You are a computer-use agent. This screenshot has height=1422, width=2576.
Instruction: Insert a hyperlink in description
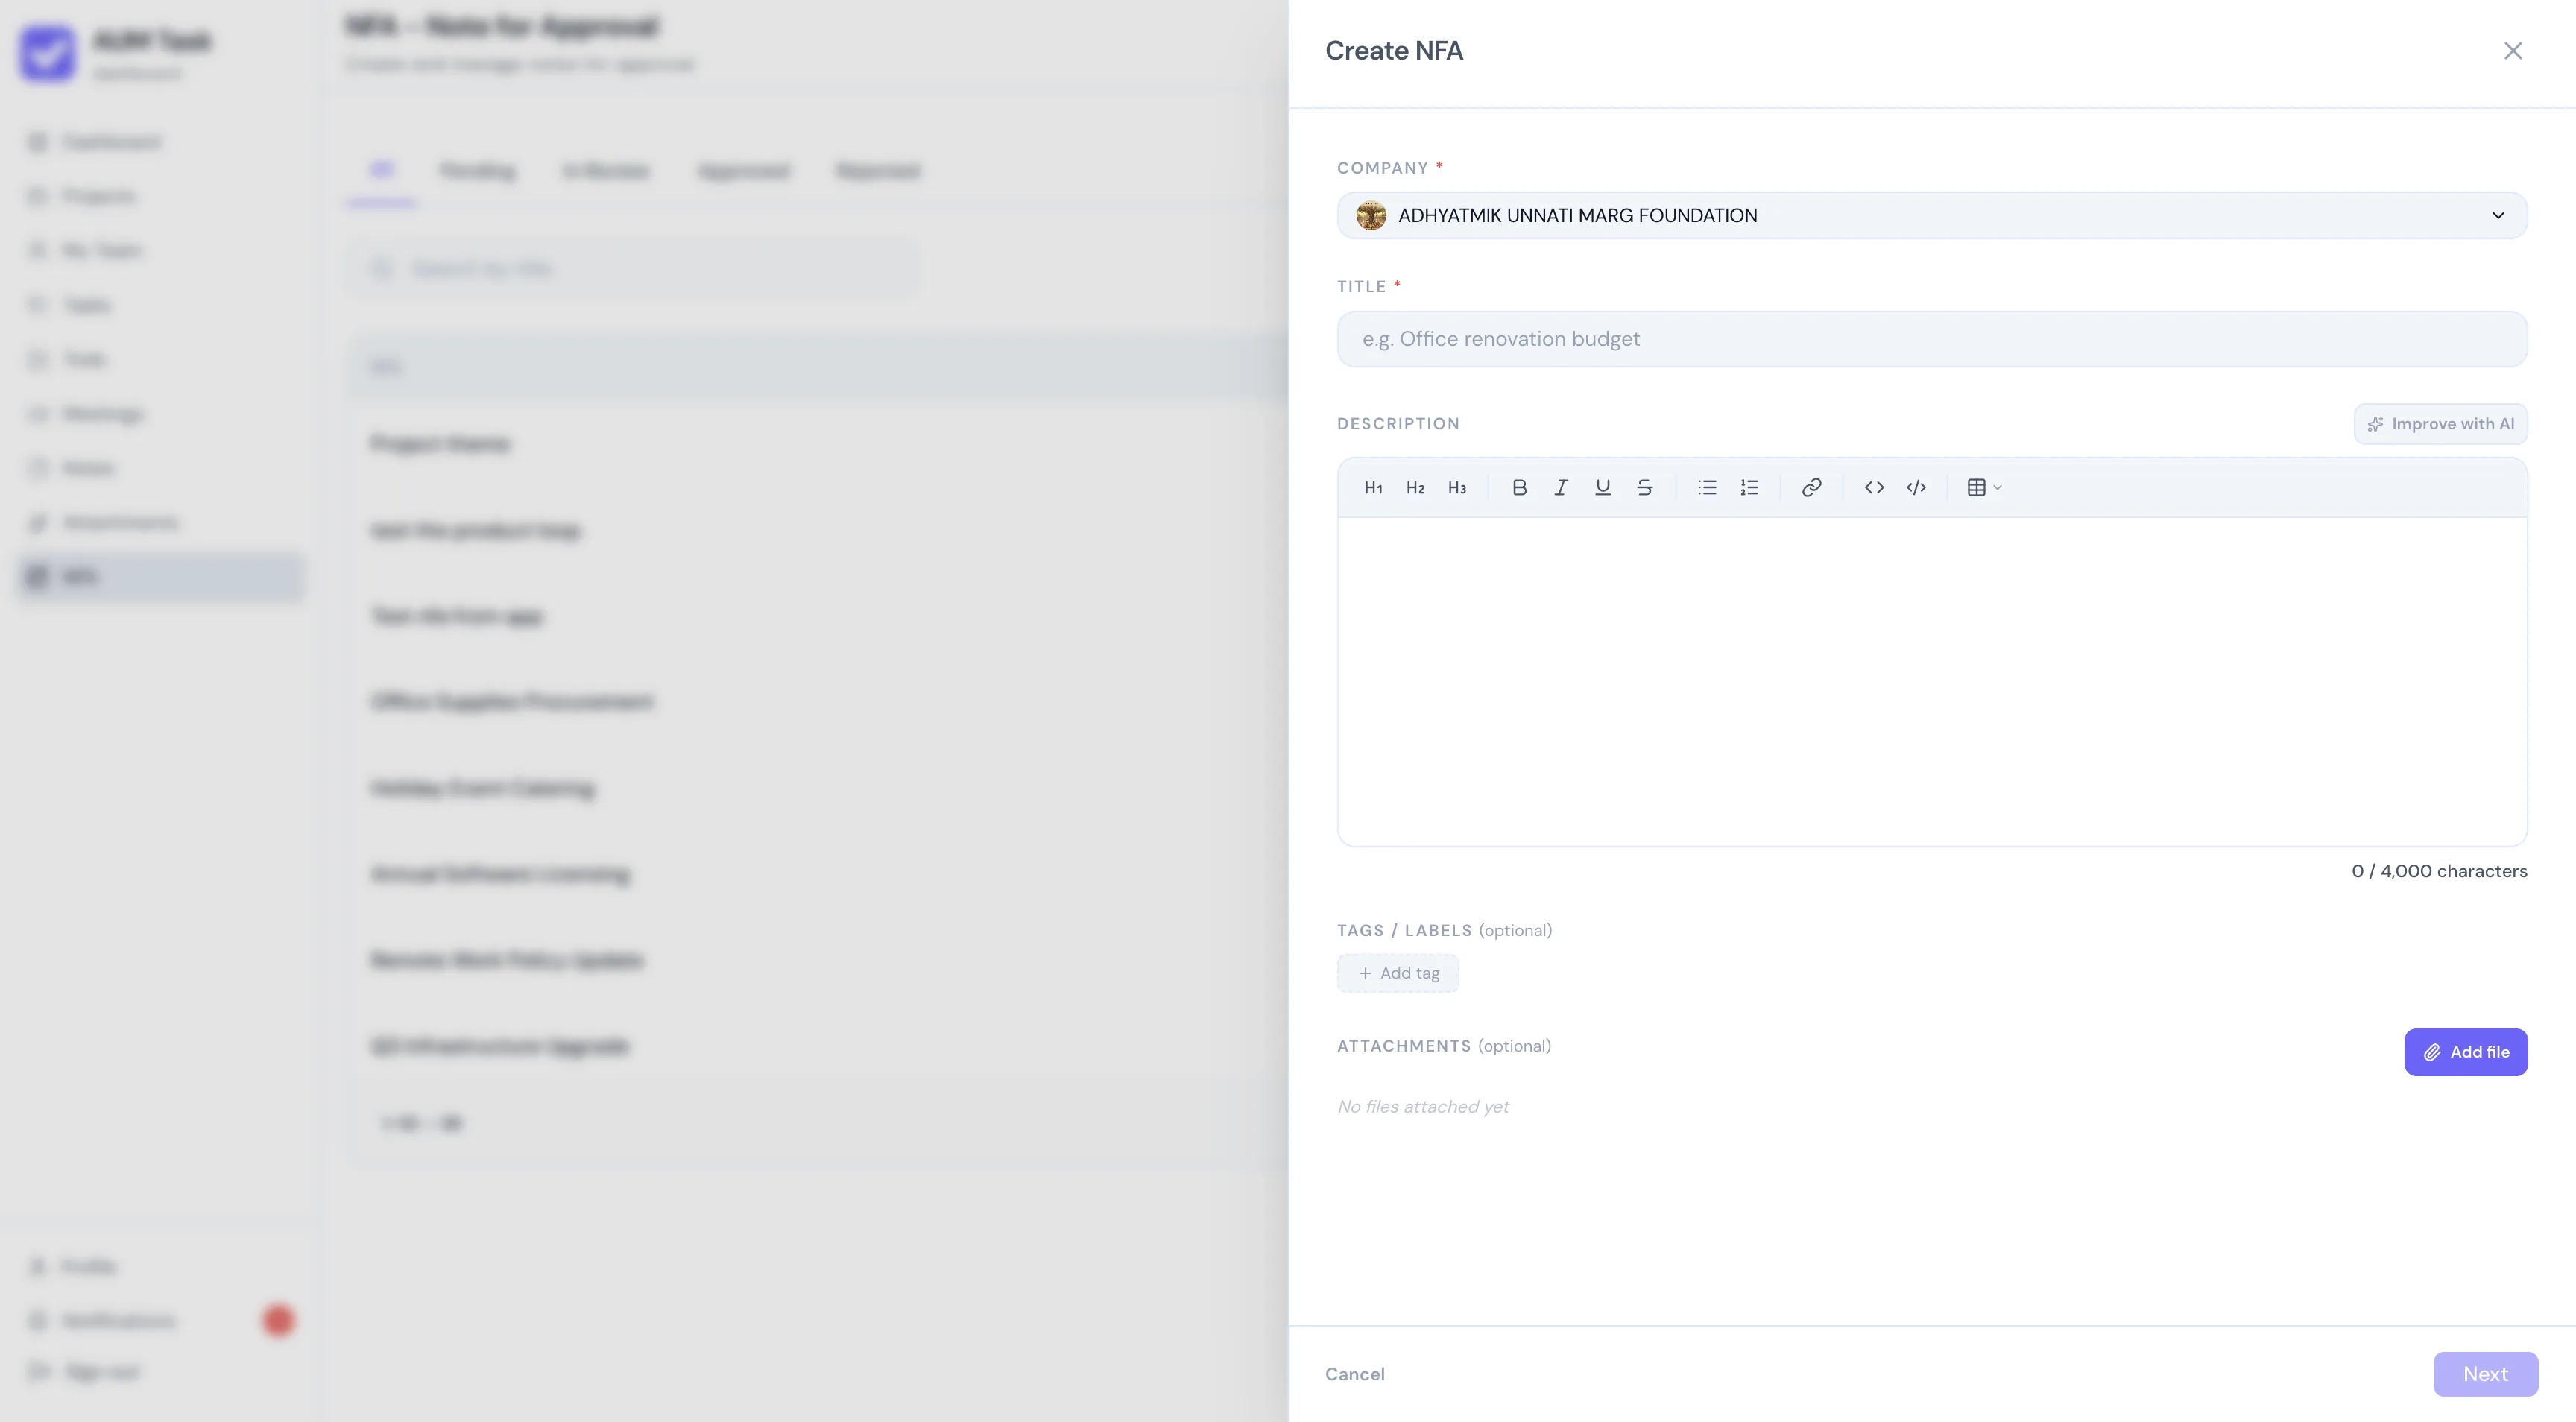coord(1811,488)
